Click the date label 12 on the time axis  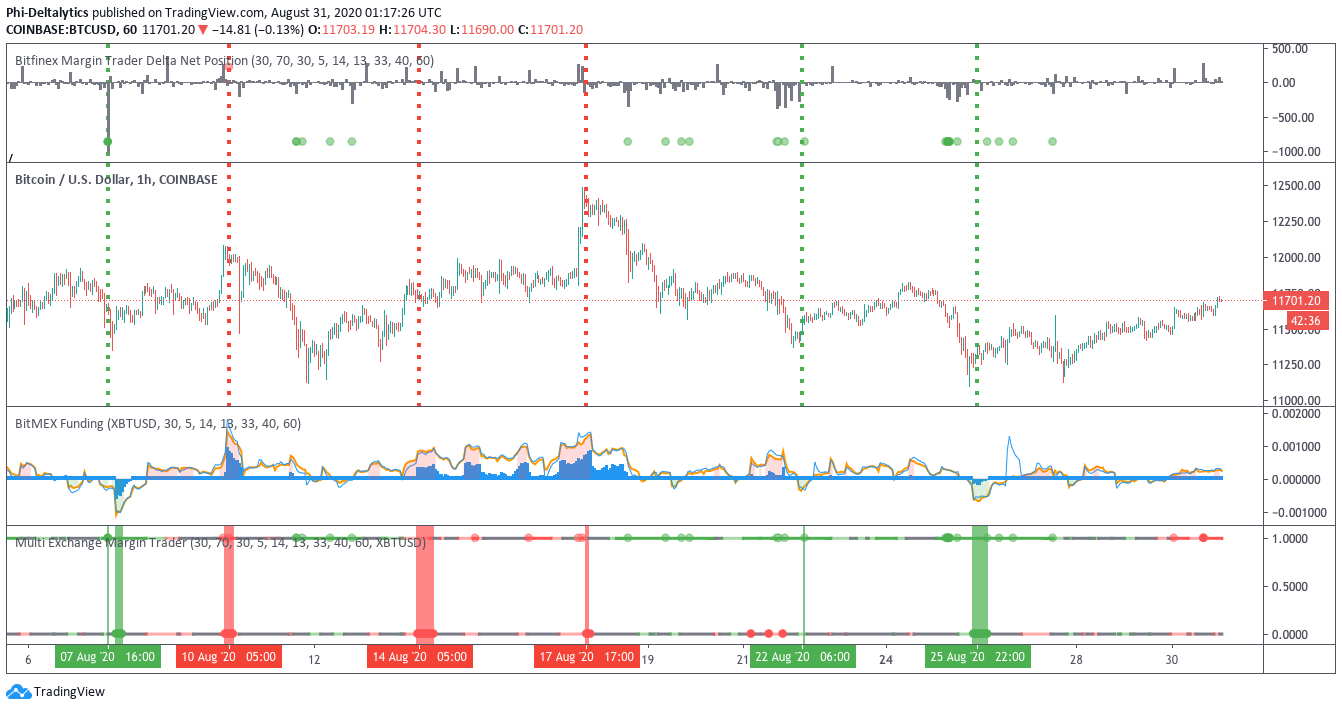coord(314,660)
